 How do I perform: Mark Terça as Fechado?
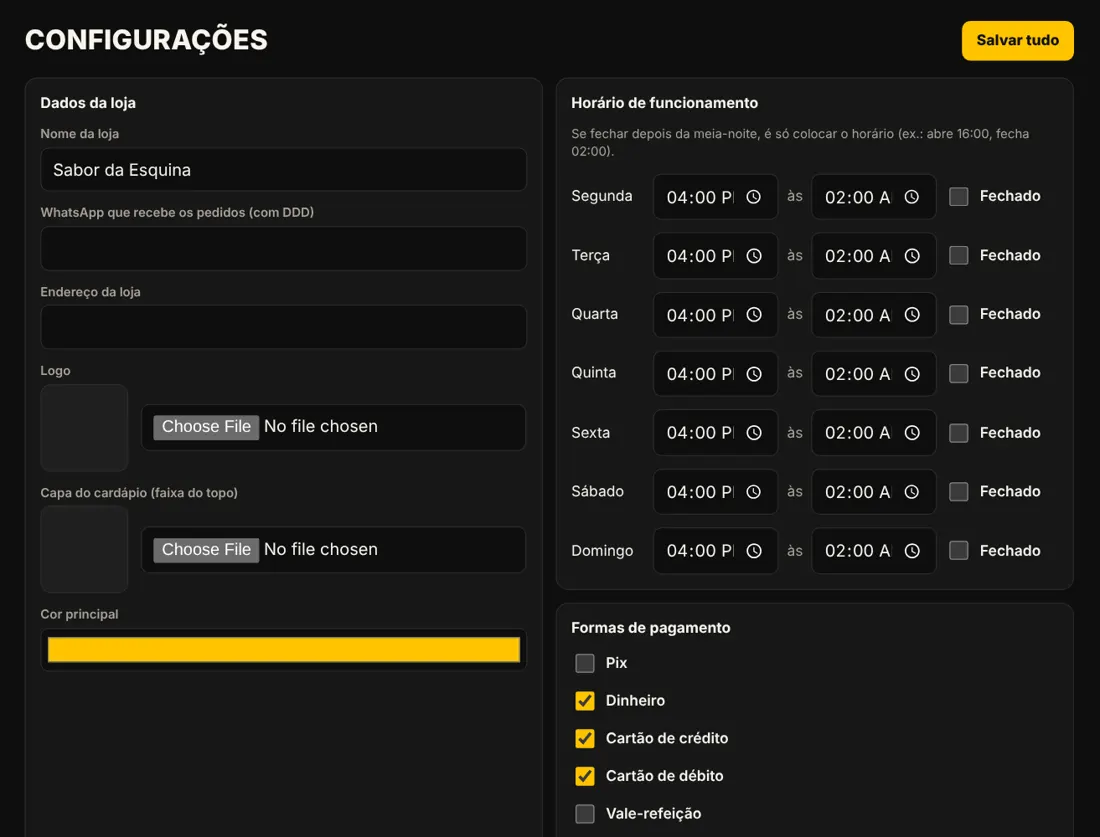(958, 255)
